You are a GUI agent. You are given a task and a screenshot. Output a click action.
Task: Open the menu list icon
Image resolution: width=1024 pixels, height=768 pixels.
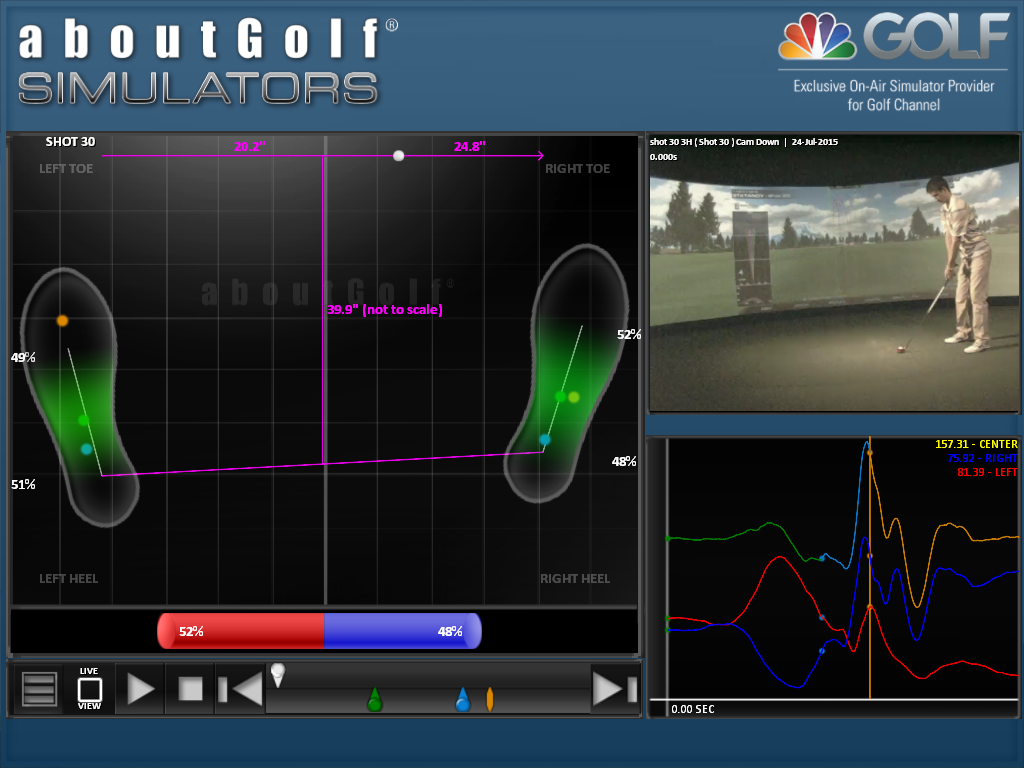pos(39,689)
